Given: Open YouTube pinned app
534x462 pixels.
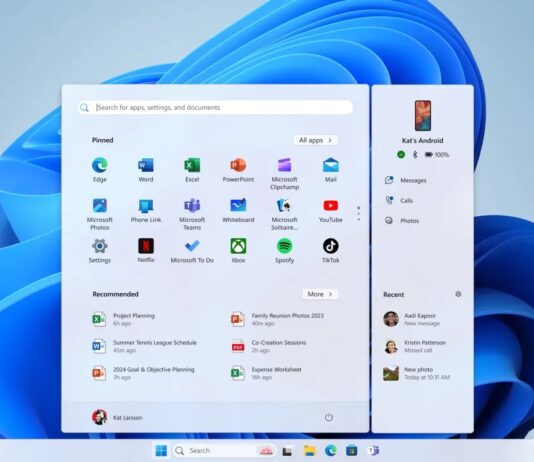Looking at the screenshot, I should (331, 210).
